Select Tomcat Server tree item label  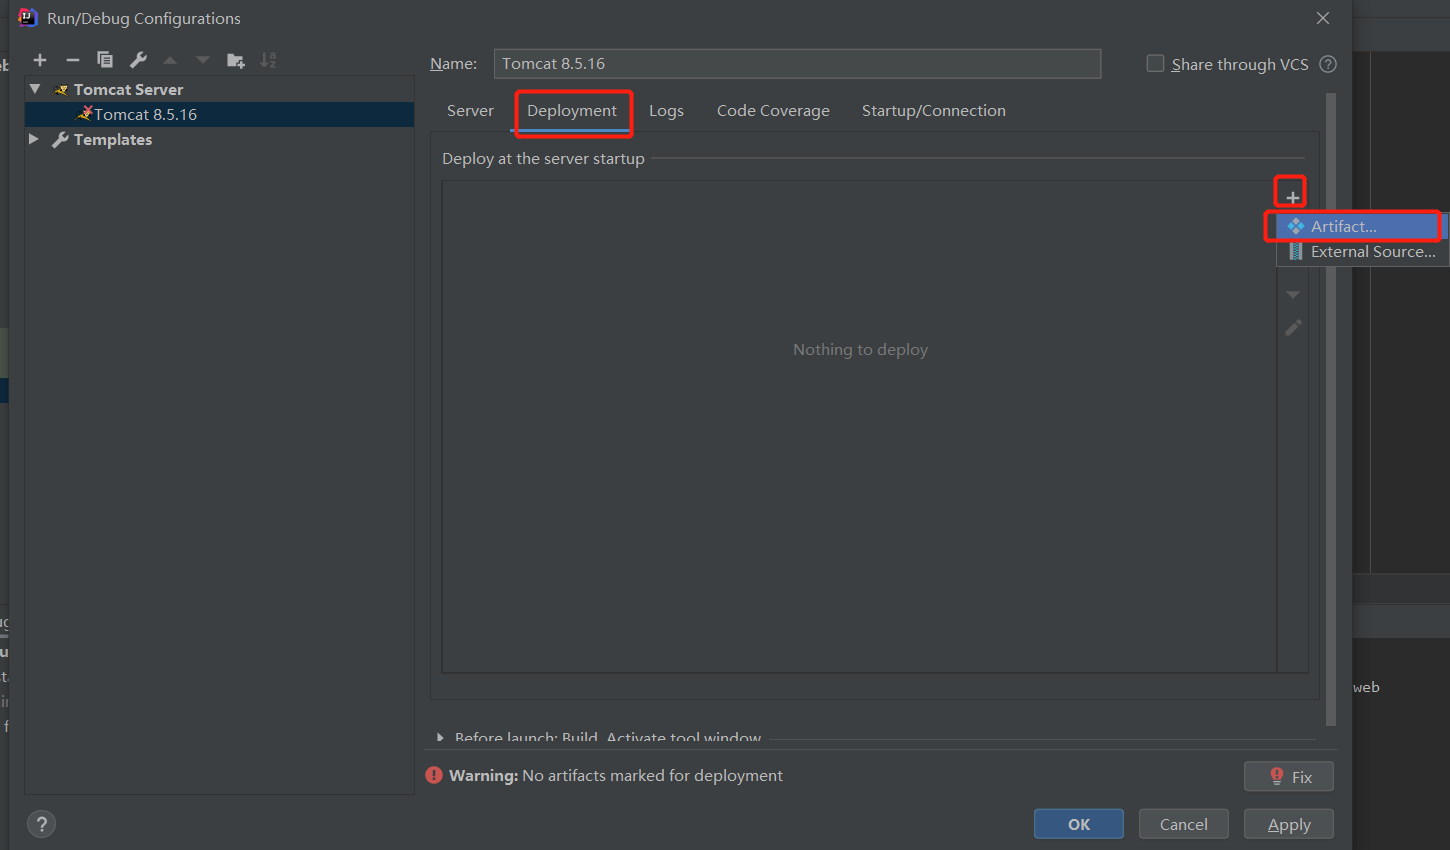click(x=128, y=89)
